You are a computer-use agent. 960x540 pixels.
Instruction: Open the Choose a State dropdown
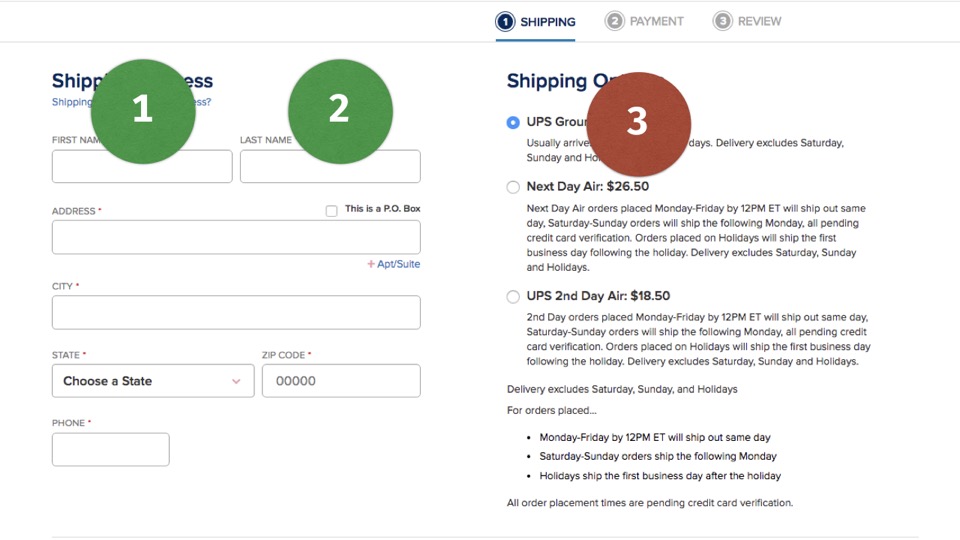[x=153, y=381]
